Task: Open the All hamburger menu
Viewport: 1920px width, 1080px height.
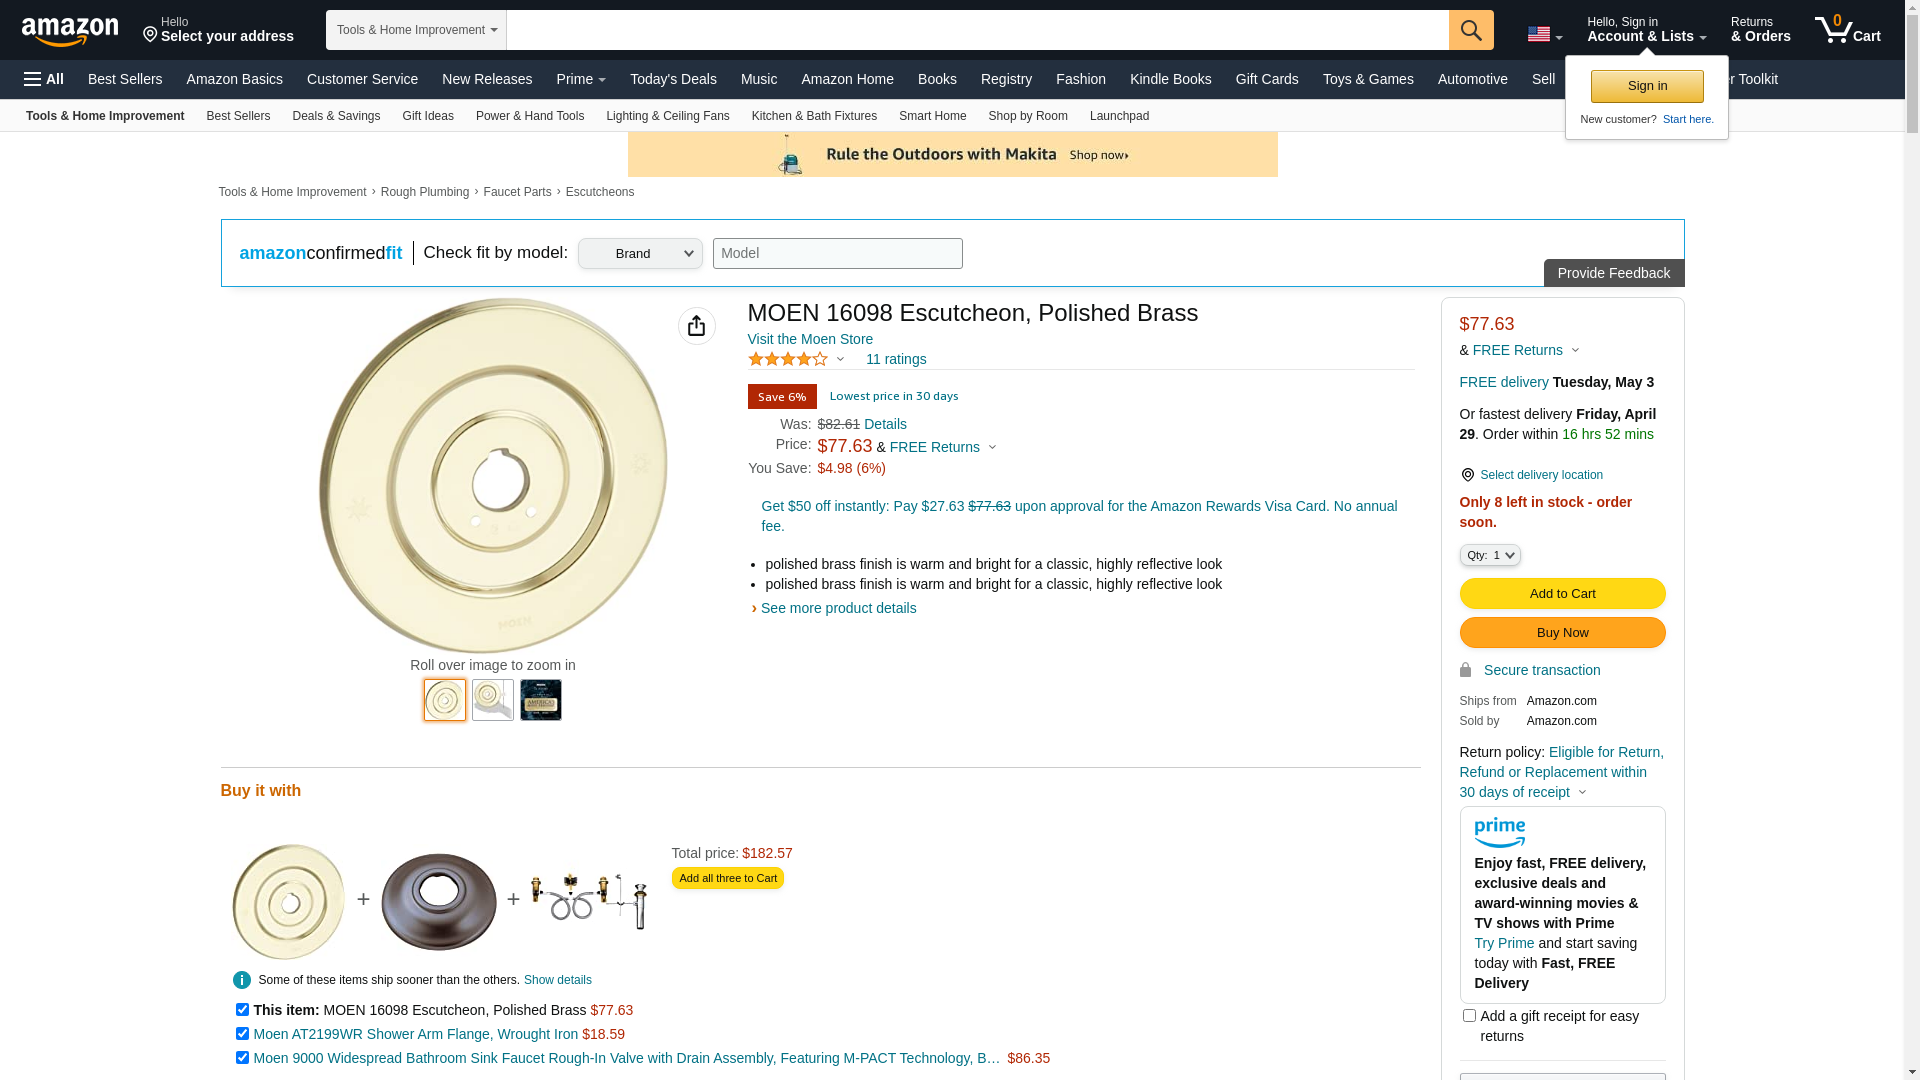Action: [44, 79]
